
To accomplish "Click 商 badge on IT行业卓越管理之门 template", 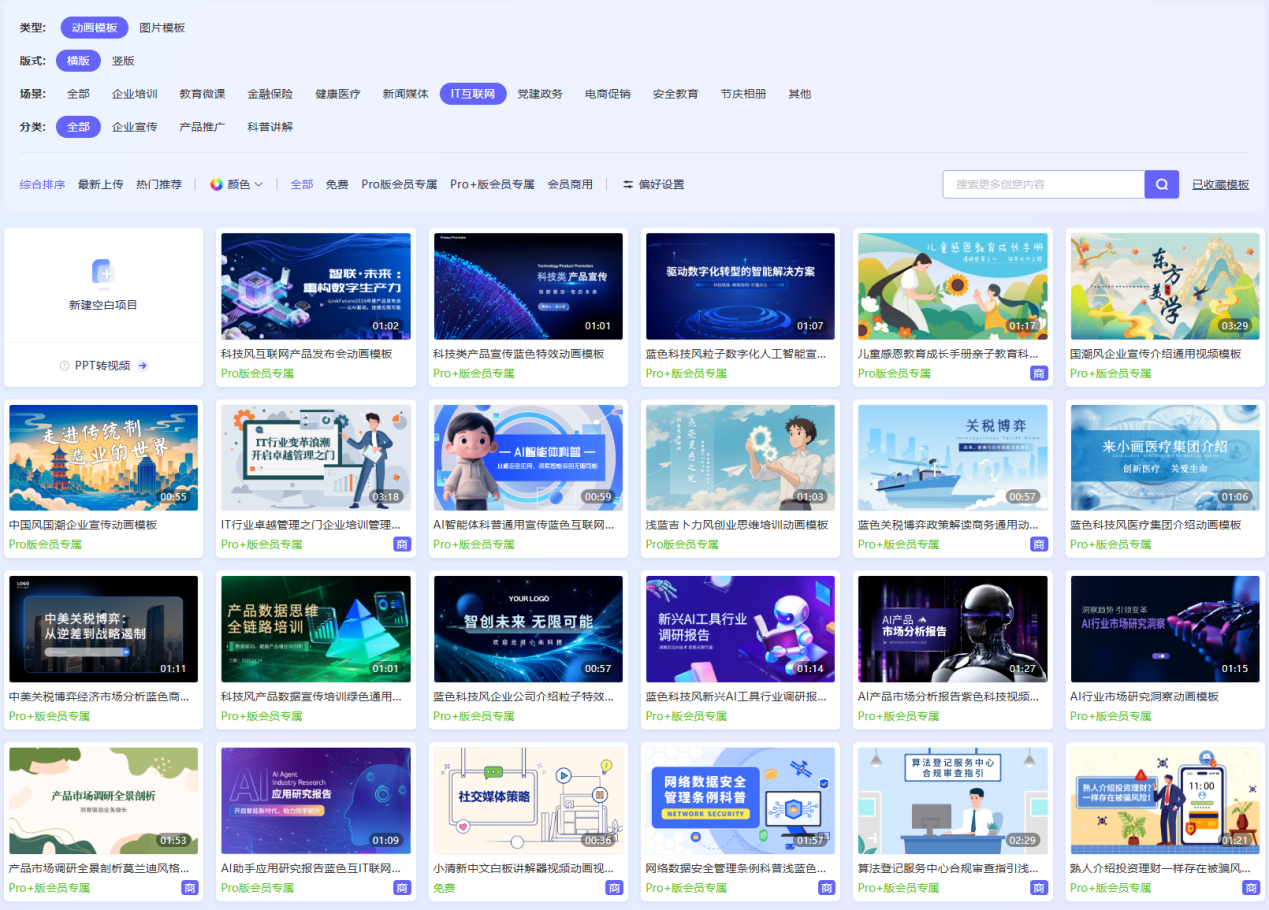I will (402, 545).
